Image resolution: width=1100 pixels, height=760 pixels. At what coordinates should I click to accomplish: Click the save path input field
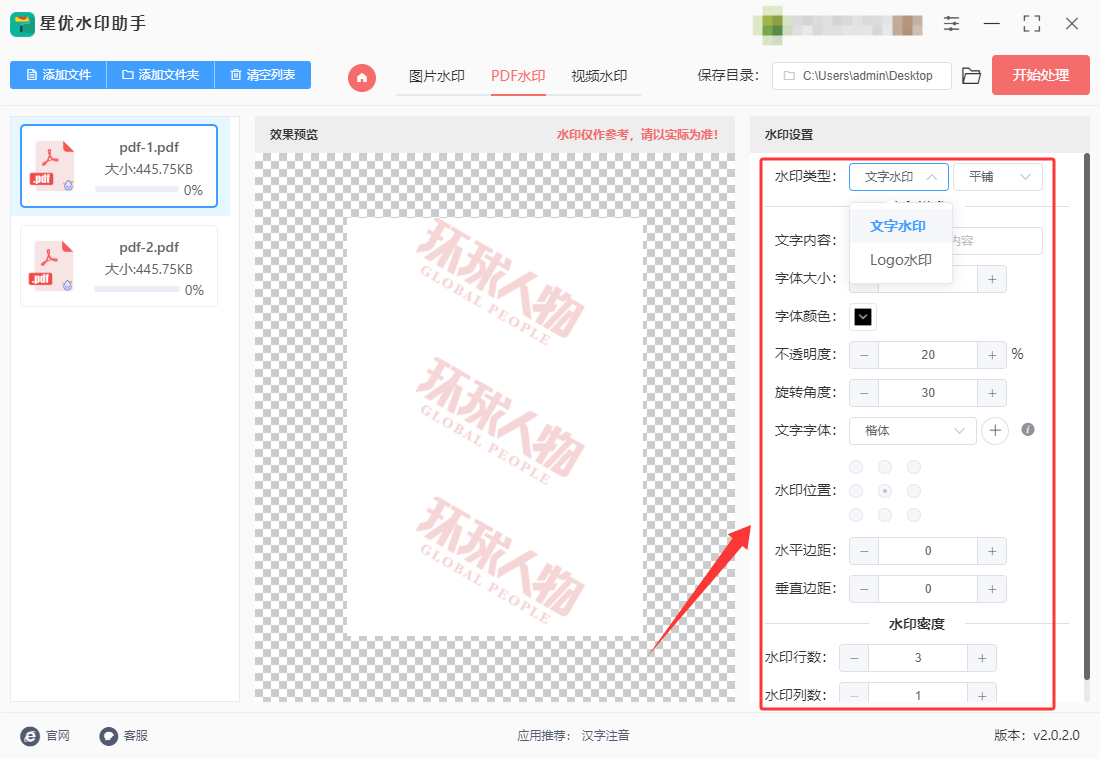click(861, 76)
